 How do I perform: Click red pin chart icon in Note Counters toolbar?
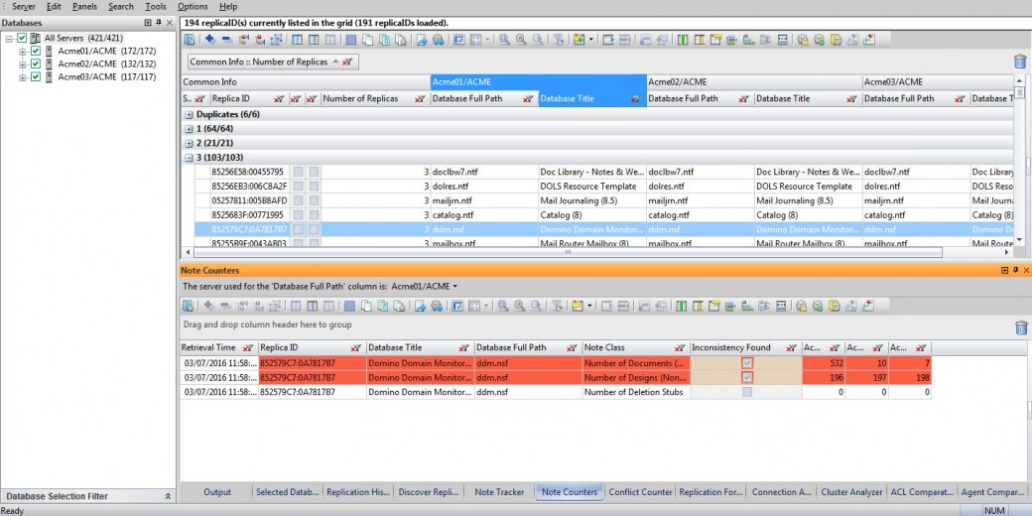(x=869, y=305)
